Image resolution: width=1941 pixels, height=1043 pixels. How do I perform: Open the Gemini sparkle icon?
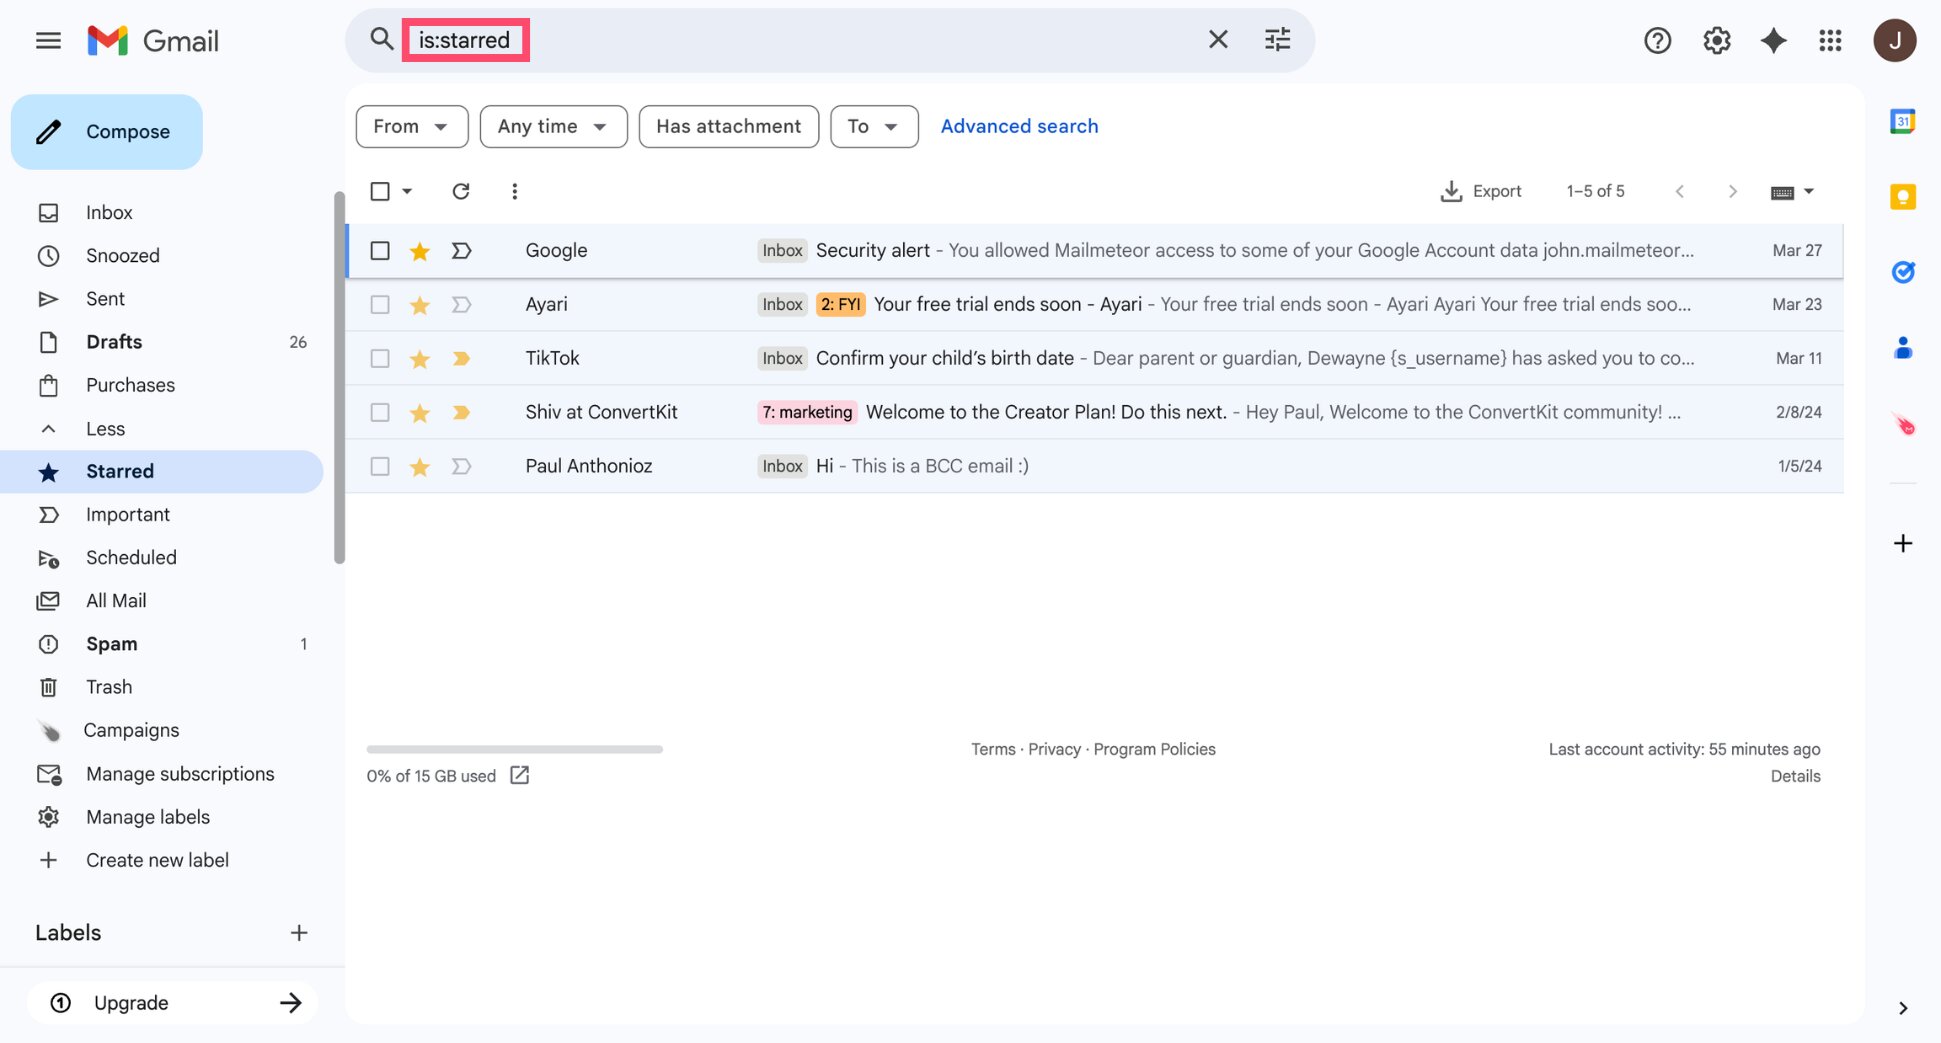pyautogui.click(x=1773, y=41)
